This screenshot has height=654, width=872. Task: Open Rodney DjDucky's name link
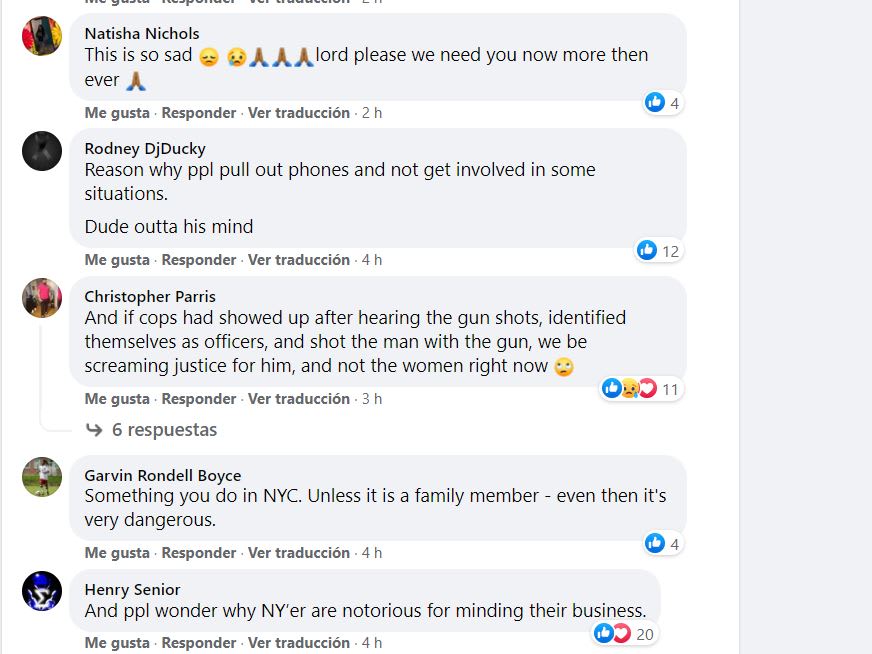click(x=145, y=149)
